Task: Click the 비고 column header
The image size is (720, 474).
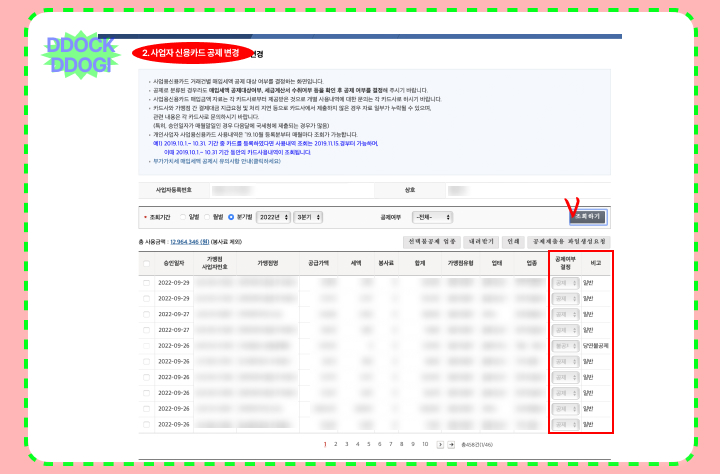Action: click(x=596, y=264)
